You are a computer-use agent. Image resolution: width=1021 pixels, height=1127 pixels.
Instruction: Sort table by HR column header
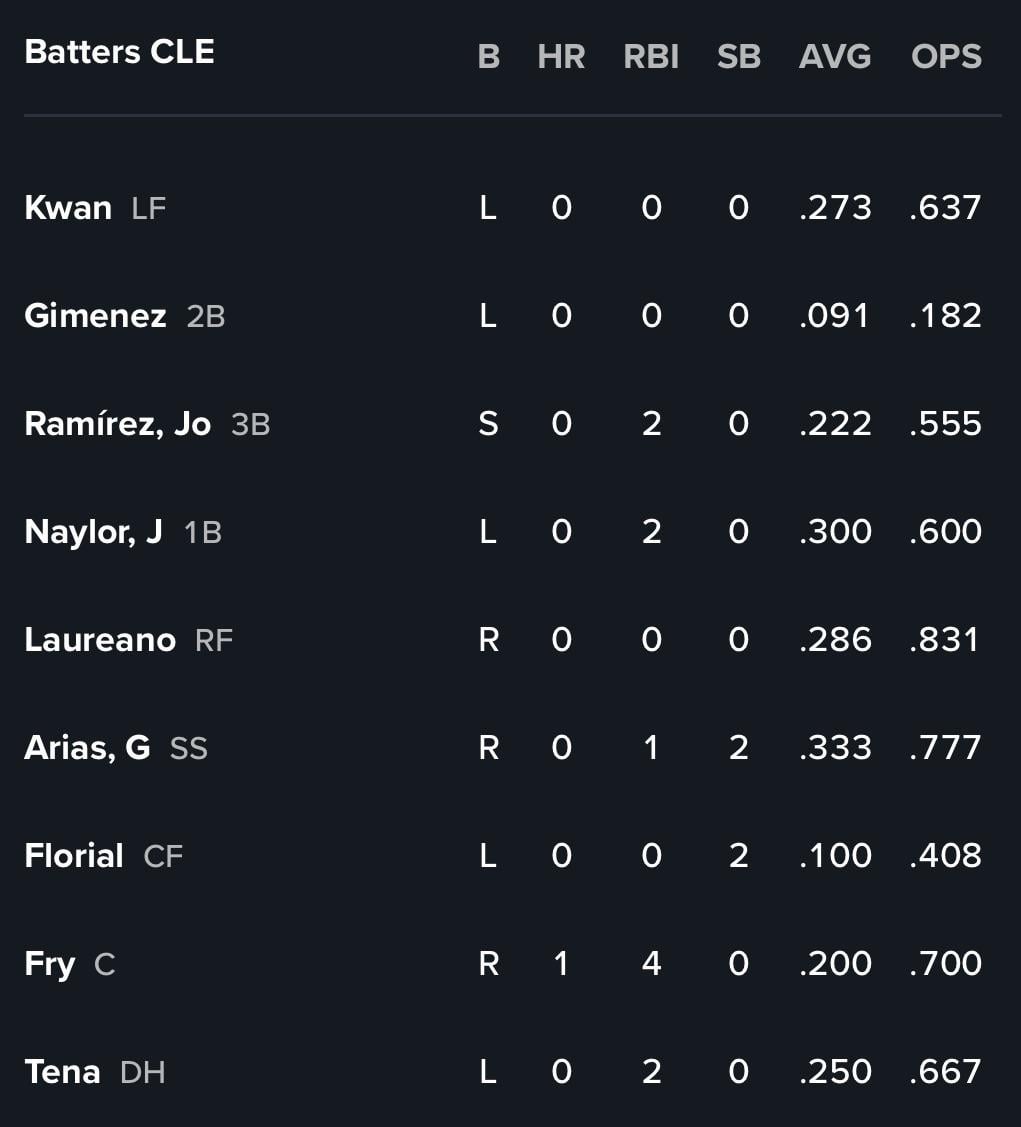(x=561, y=56)
